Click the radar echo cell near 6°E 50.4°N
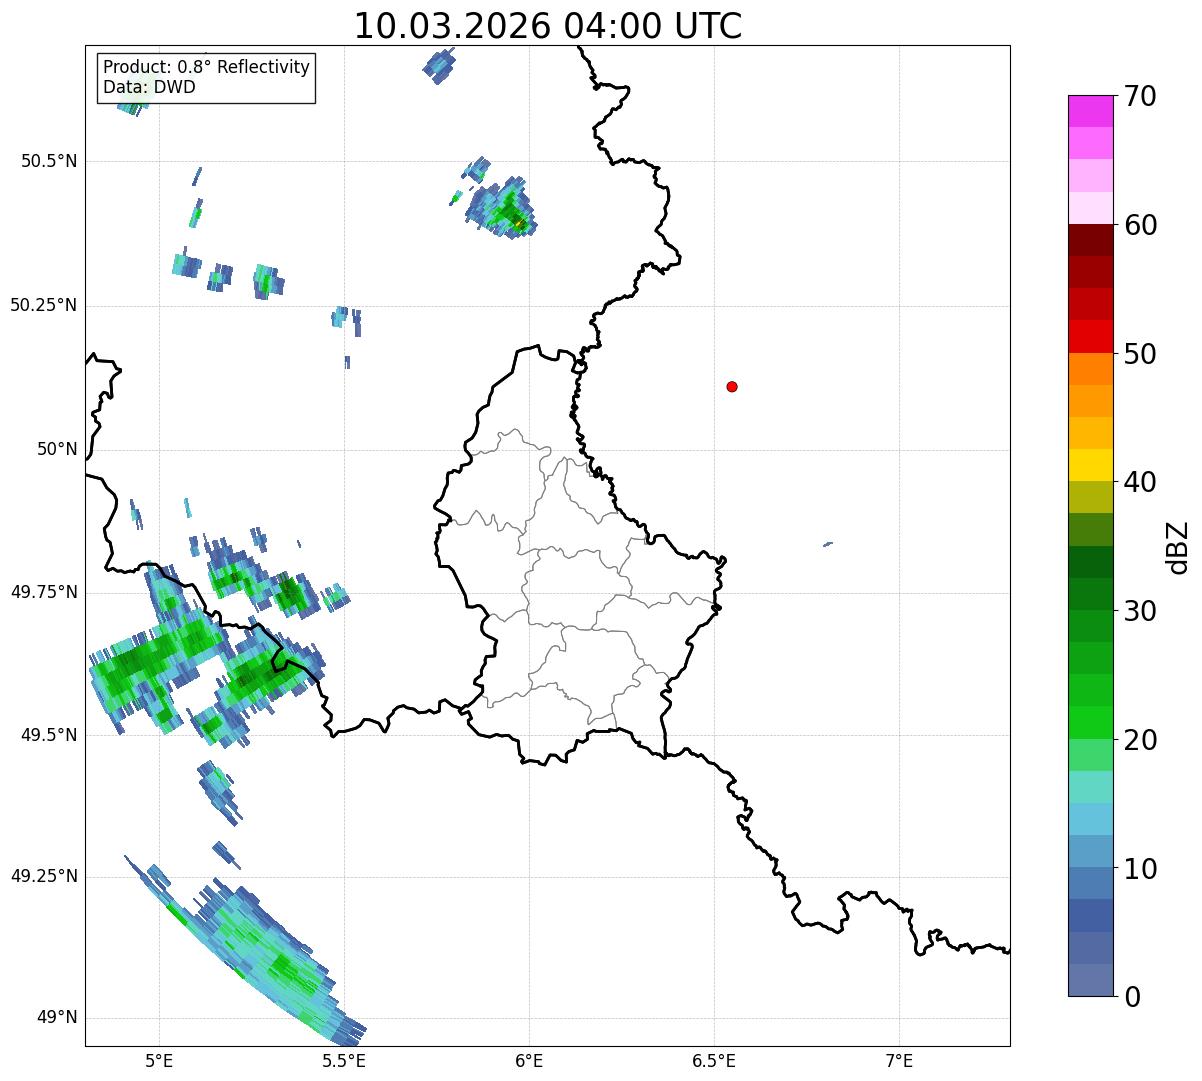 [x=503, y=207]
